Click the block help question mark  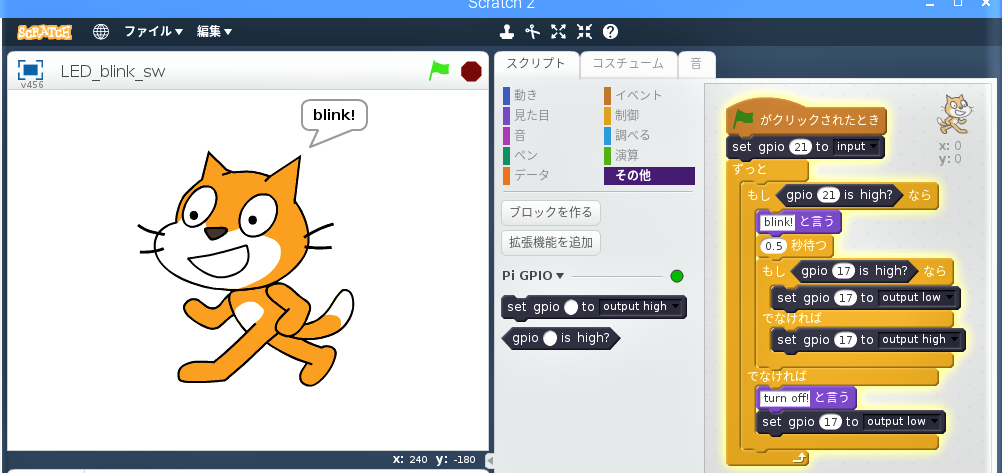point(610,31)
